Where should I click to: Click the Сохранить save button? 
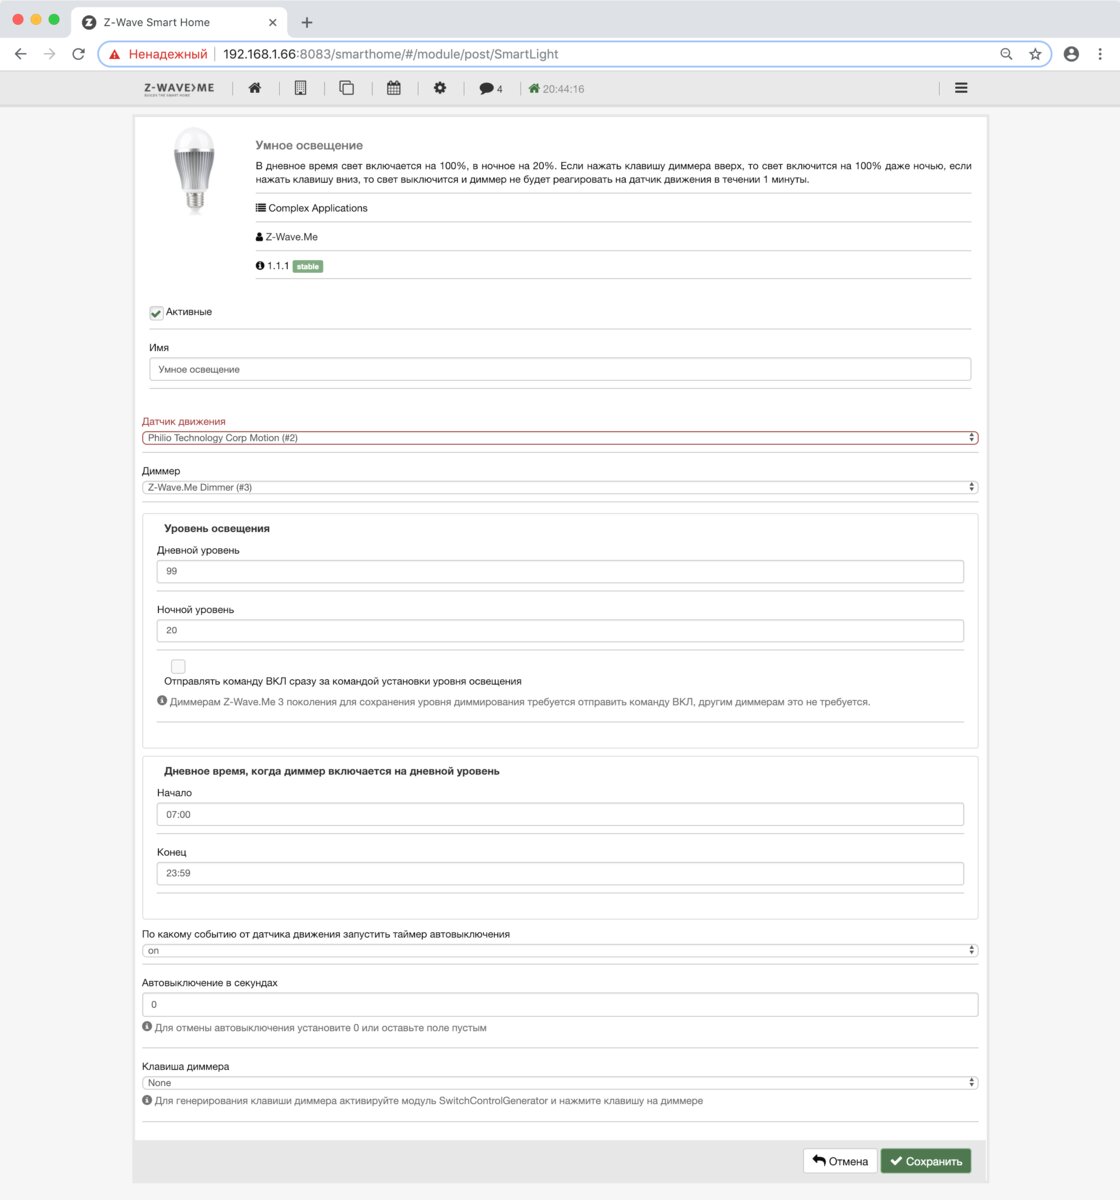[925, 1161]
